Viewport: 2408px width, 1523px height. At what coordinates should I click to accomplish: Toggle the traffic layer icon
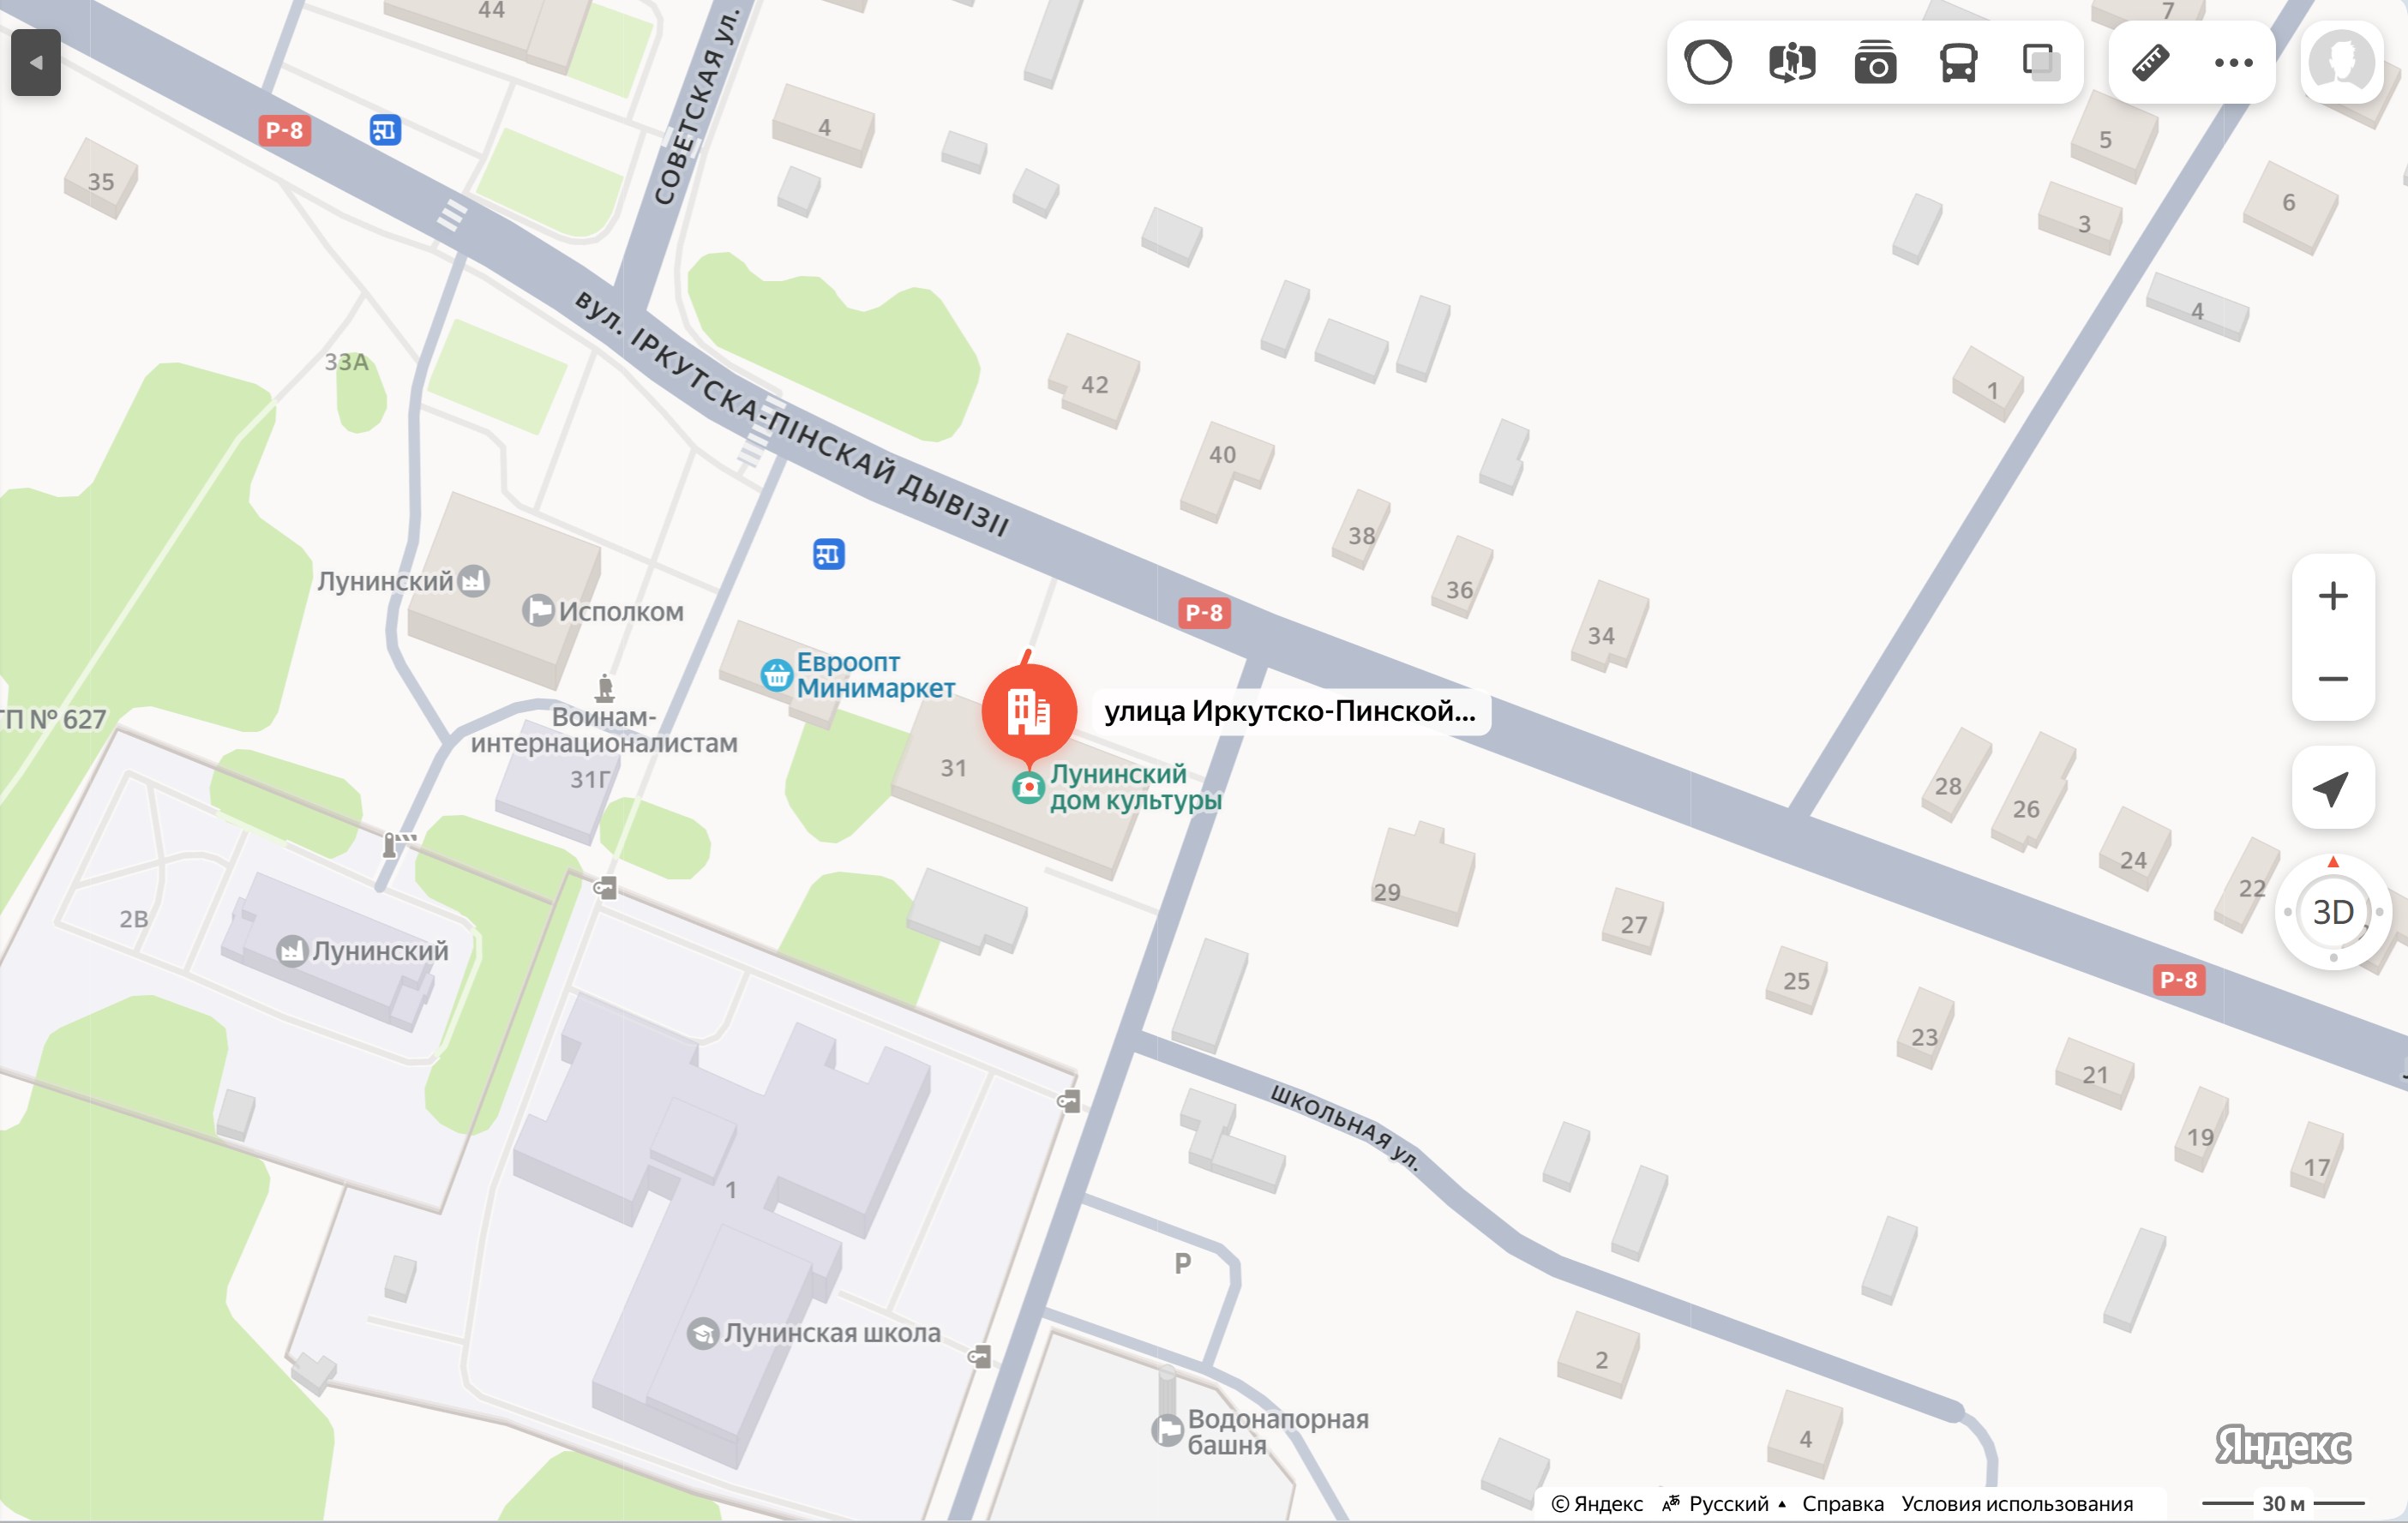[1708, 63]
